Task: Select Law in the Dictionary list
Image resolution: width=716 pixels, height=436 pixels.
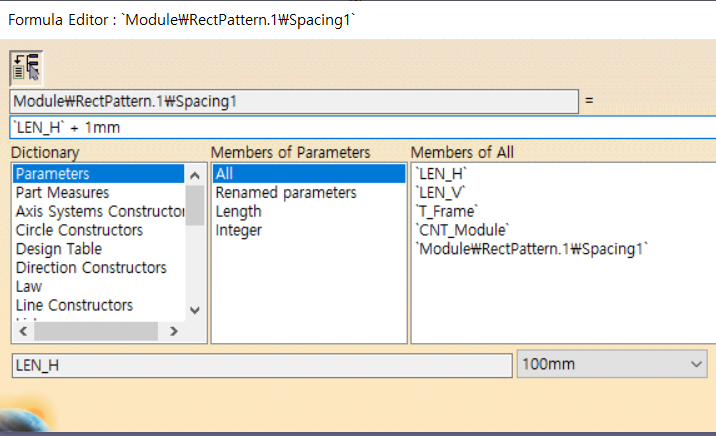Action: pos(98,286)
